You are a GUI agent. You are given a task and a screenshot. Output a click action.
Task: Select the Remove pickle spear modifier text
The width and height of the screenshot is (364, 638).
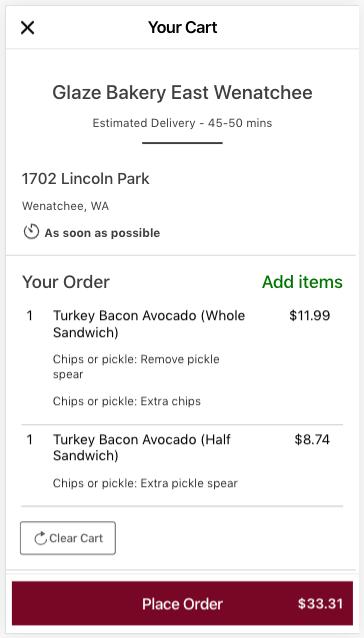136,367
